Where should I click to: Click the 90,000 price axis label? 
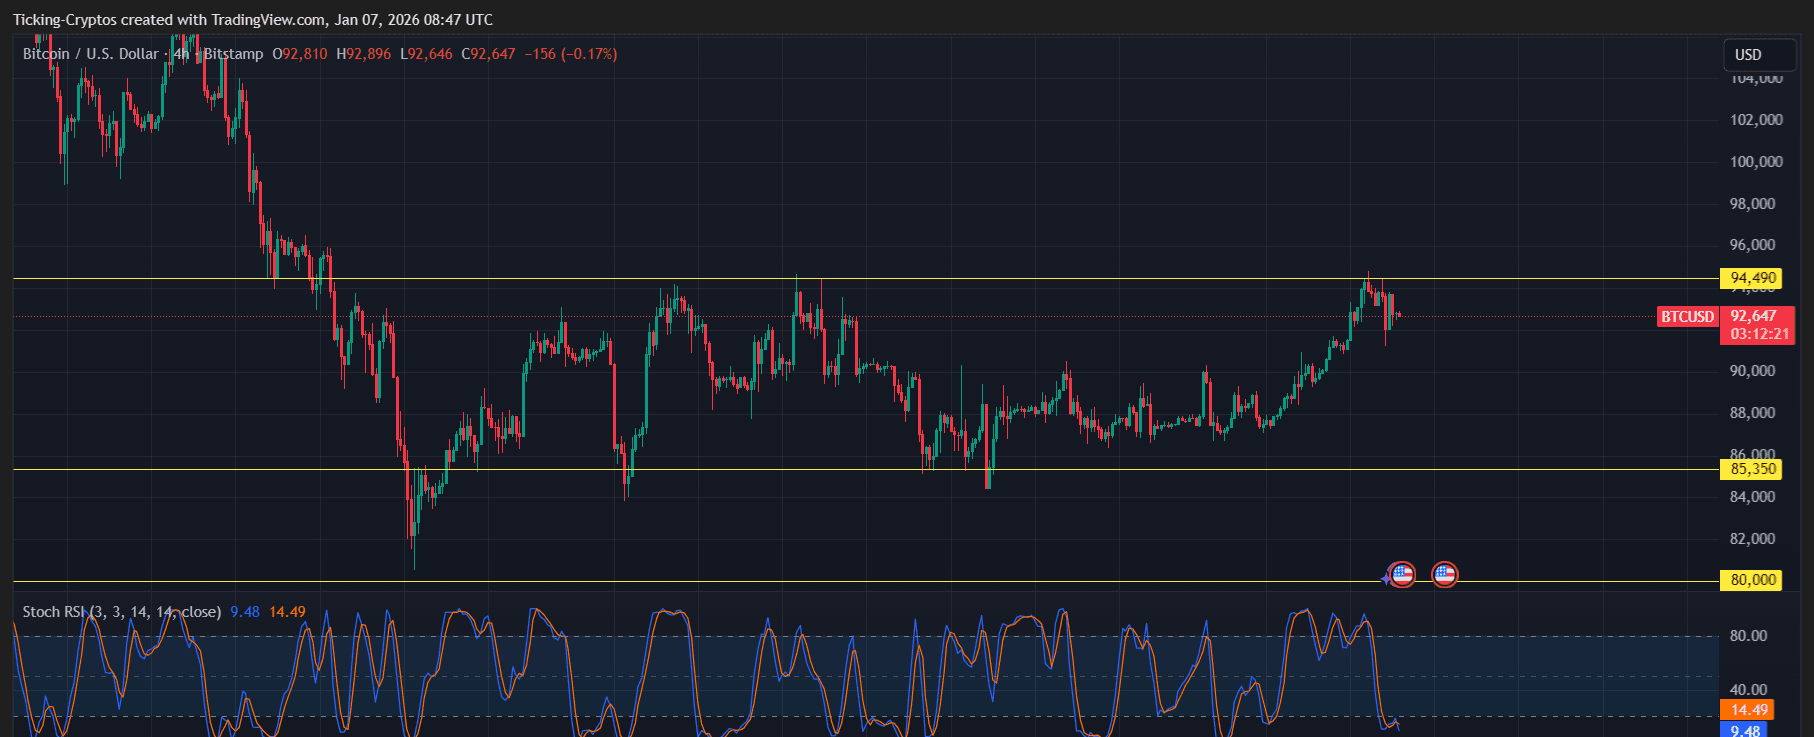(1753, 371)
